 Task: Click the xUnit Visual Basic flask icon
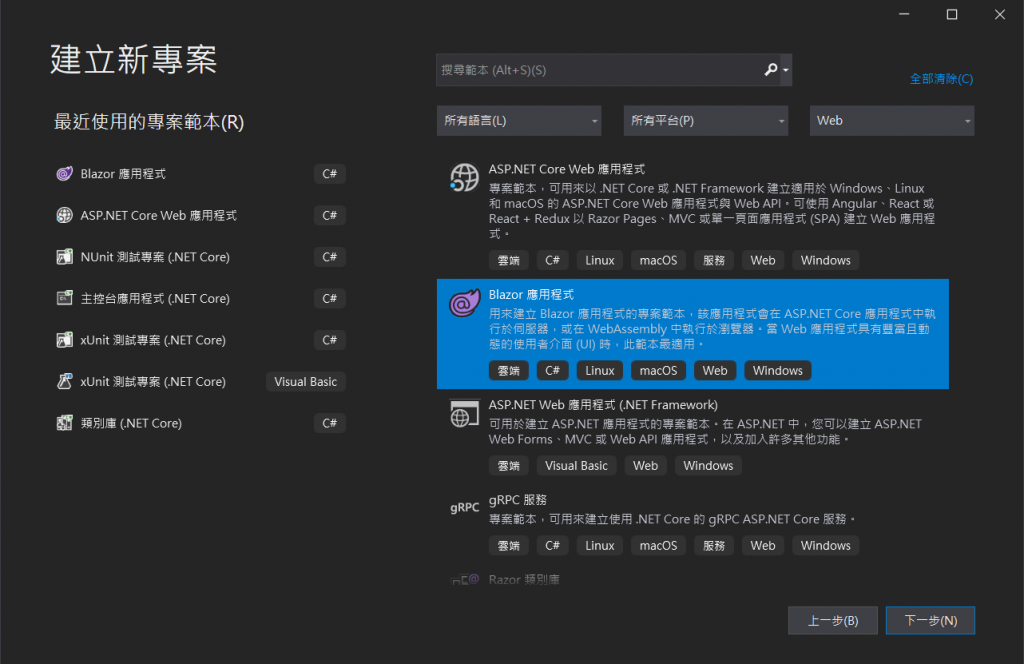click(64, 381)
